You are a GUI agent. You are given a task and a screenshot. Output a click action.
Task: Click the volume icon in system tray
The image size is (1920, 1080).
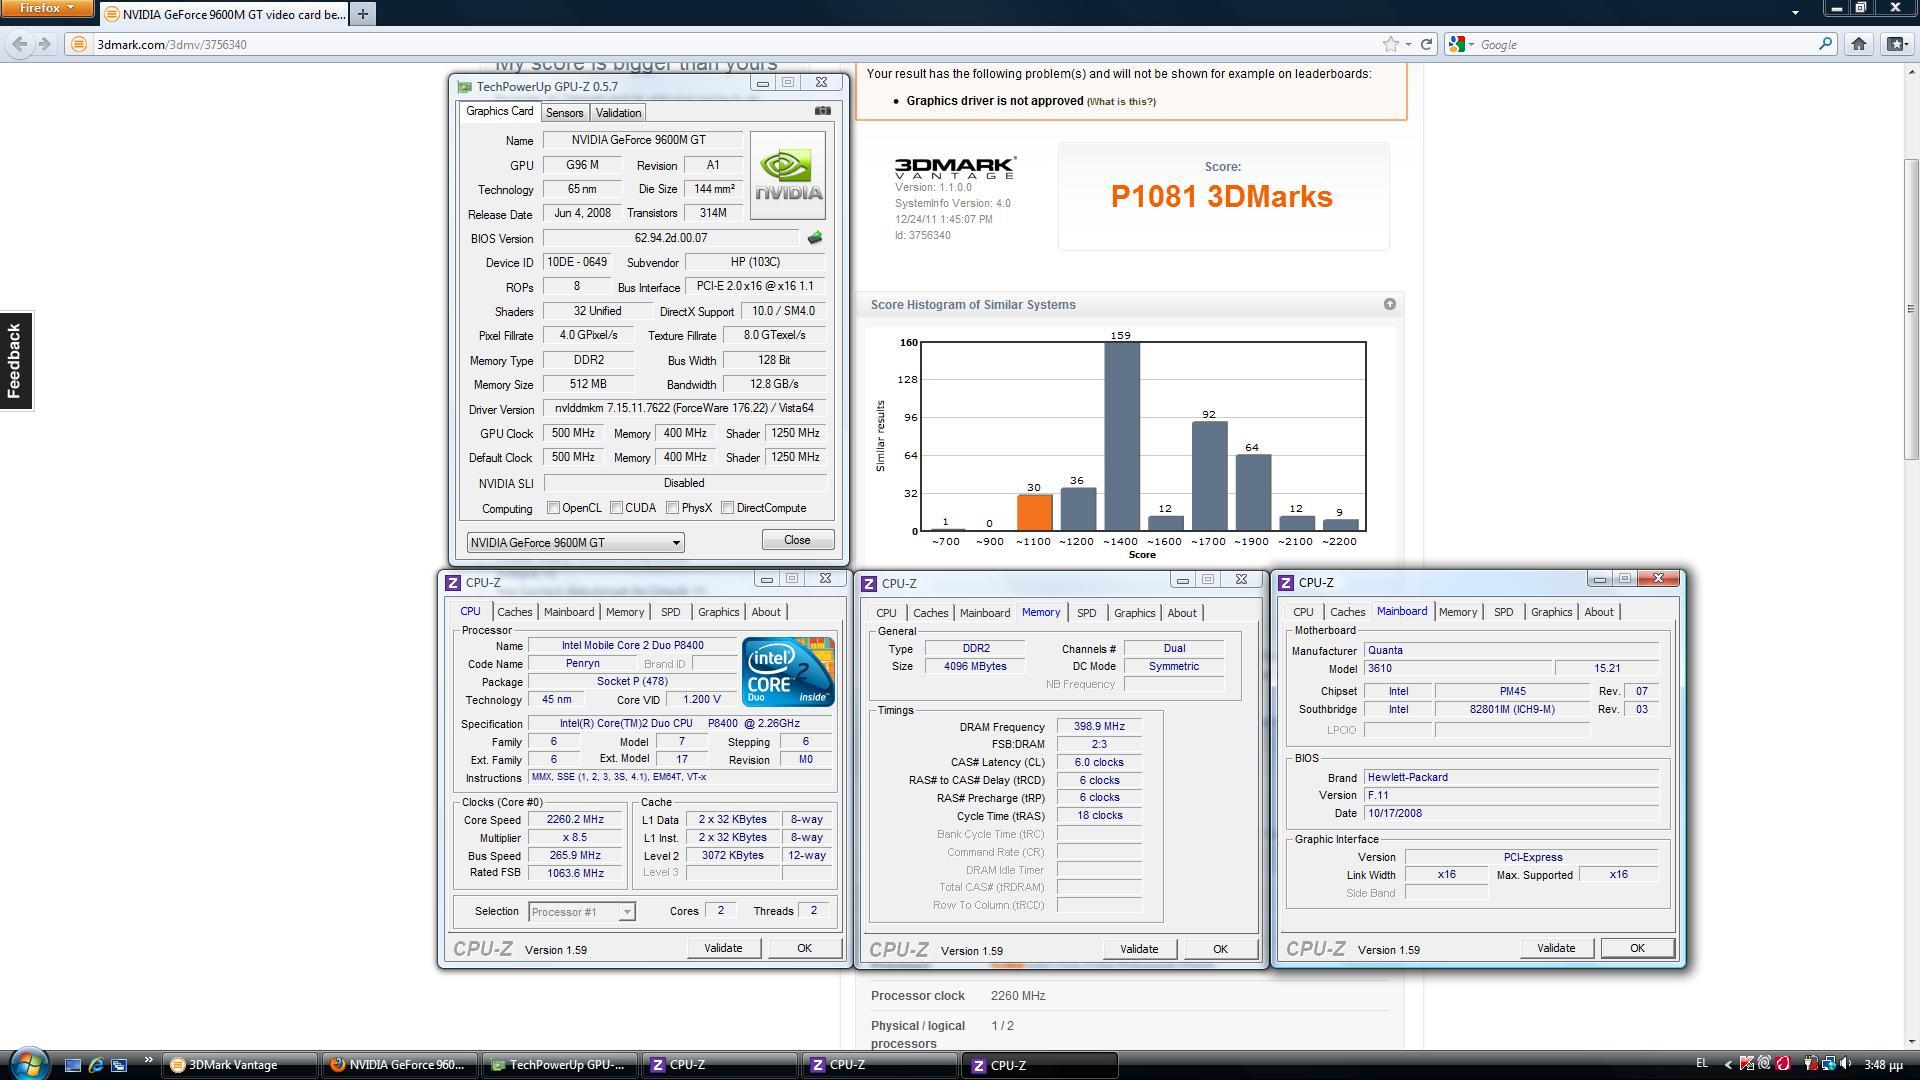1845,1064
